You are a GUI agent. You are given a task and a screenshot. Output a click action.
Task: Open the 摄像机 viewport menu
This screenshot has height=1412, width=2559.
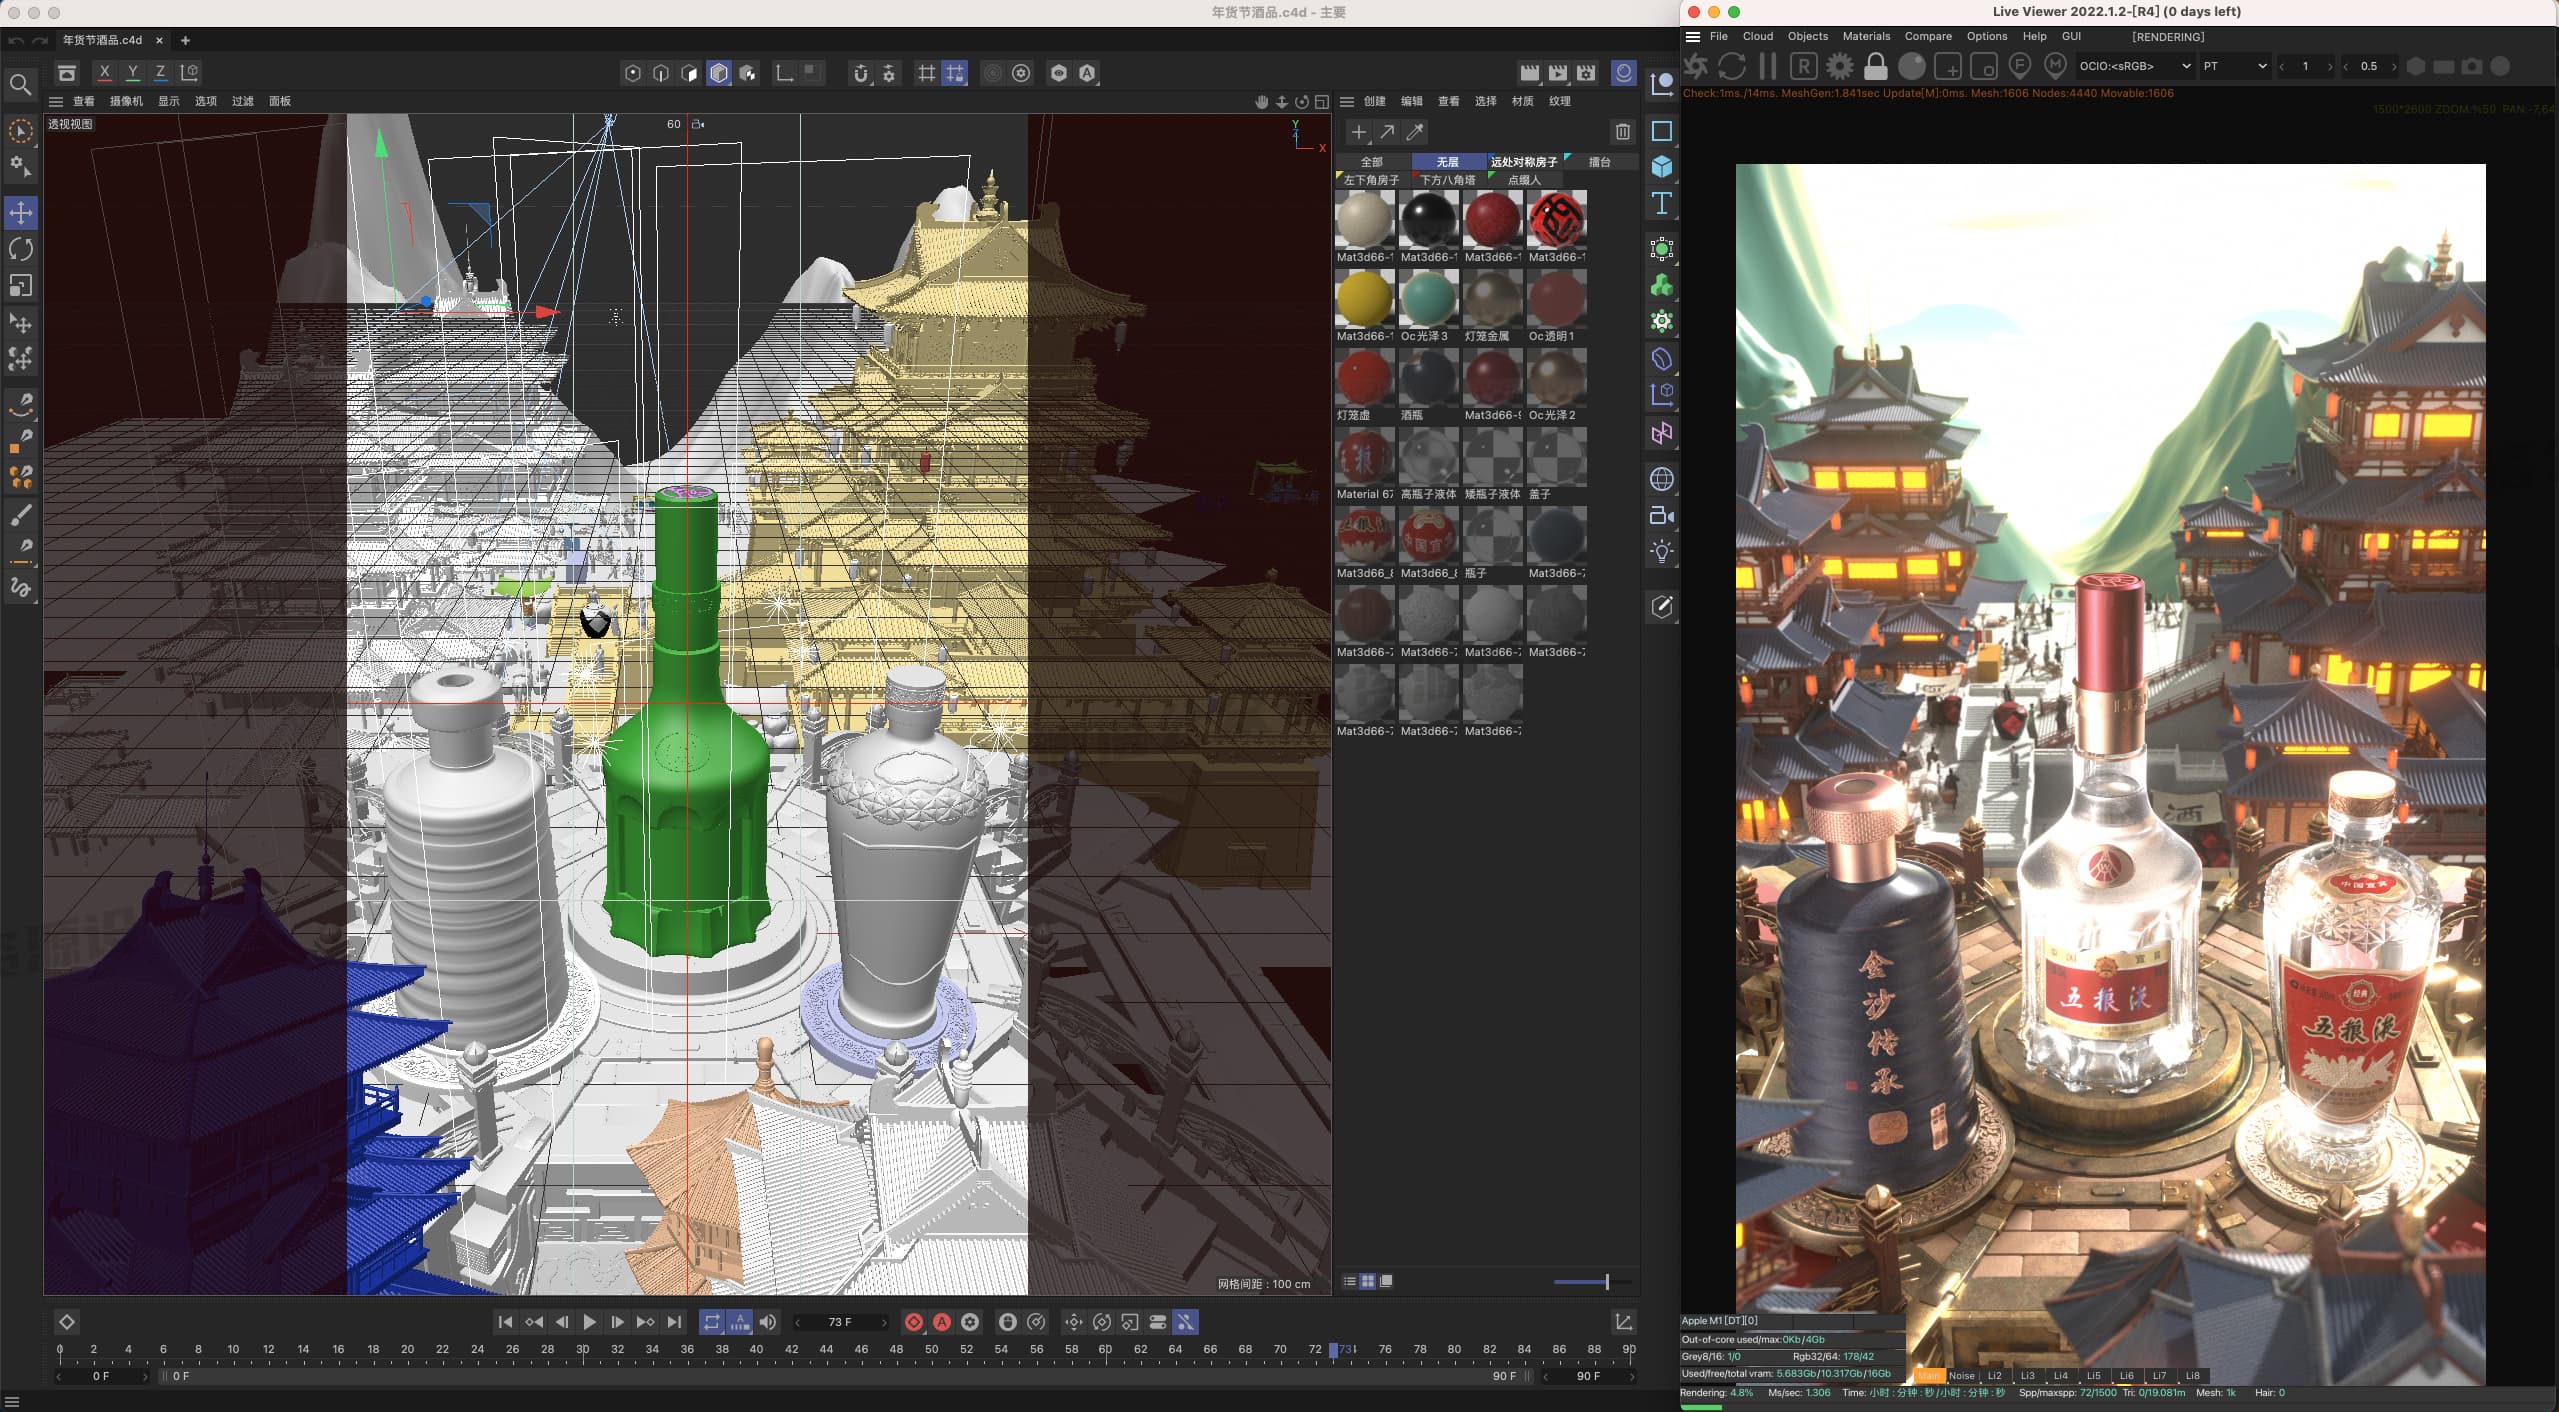point(126,101)
